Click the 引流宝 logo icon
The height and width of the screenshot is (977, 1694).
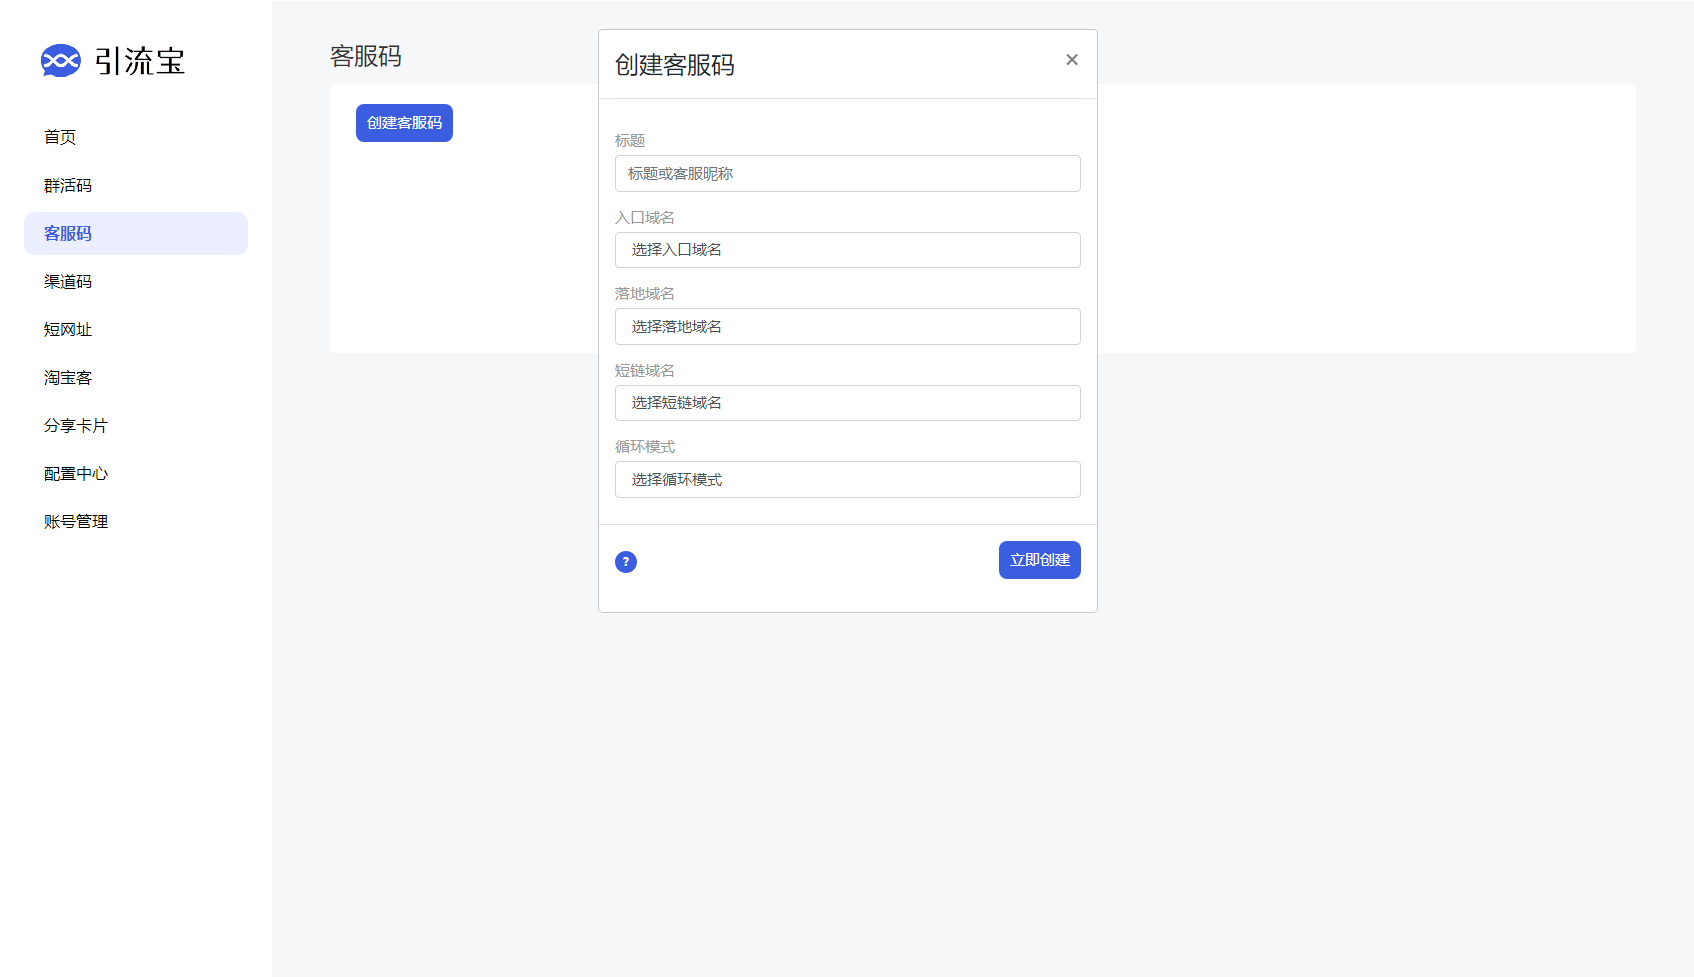click(62, 61)
